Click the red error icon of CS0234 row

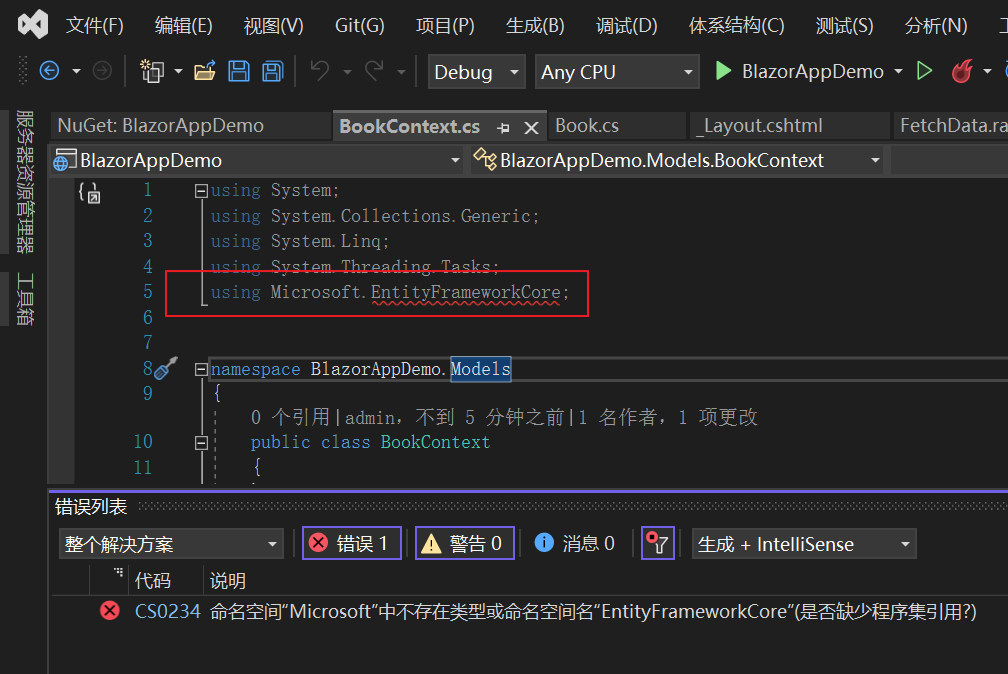tap(110, 610)
